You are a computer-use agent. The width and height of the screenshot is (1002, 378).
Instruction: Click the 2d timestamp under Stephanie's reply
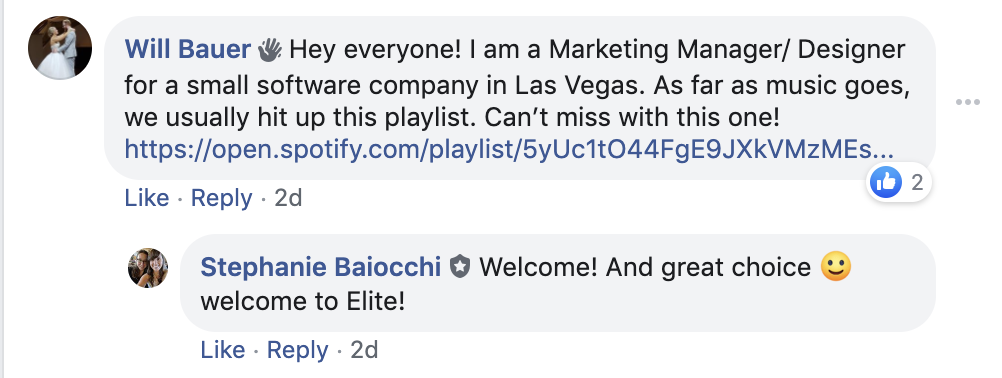[364, 350]
